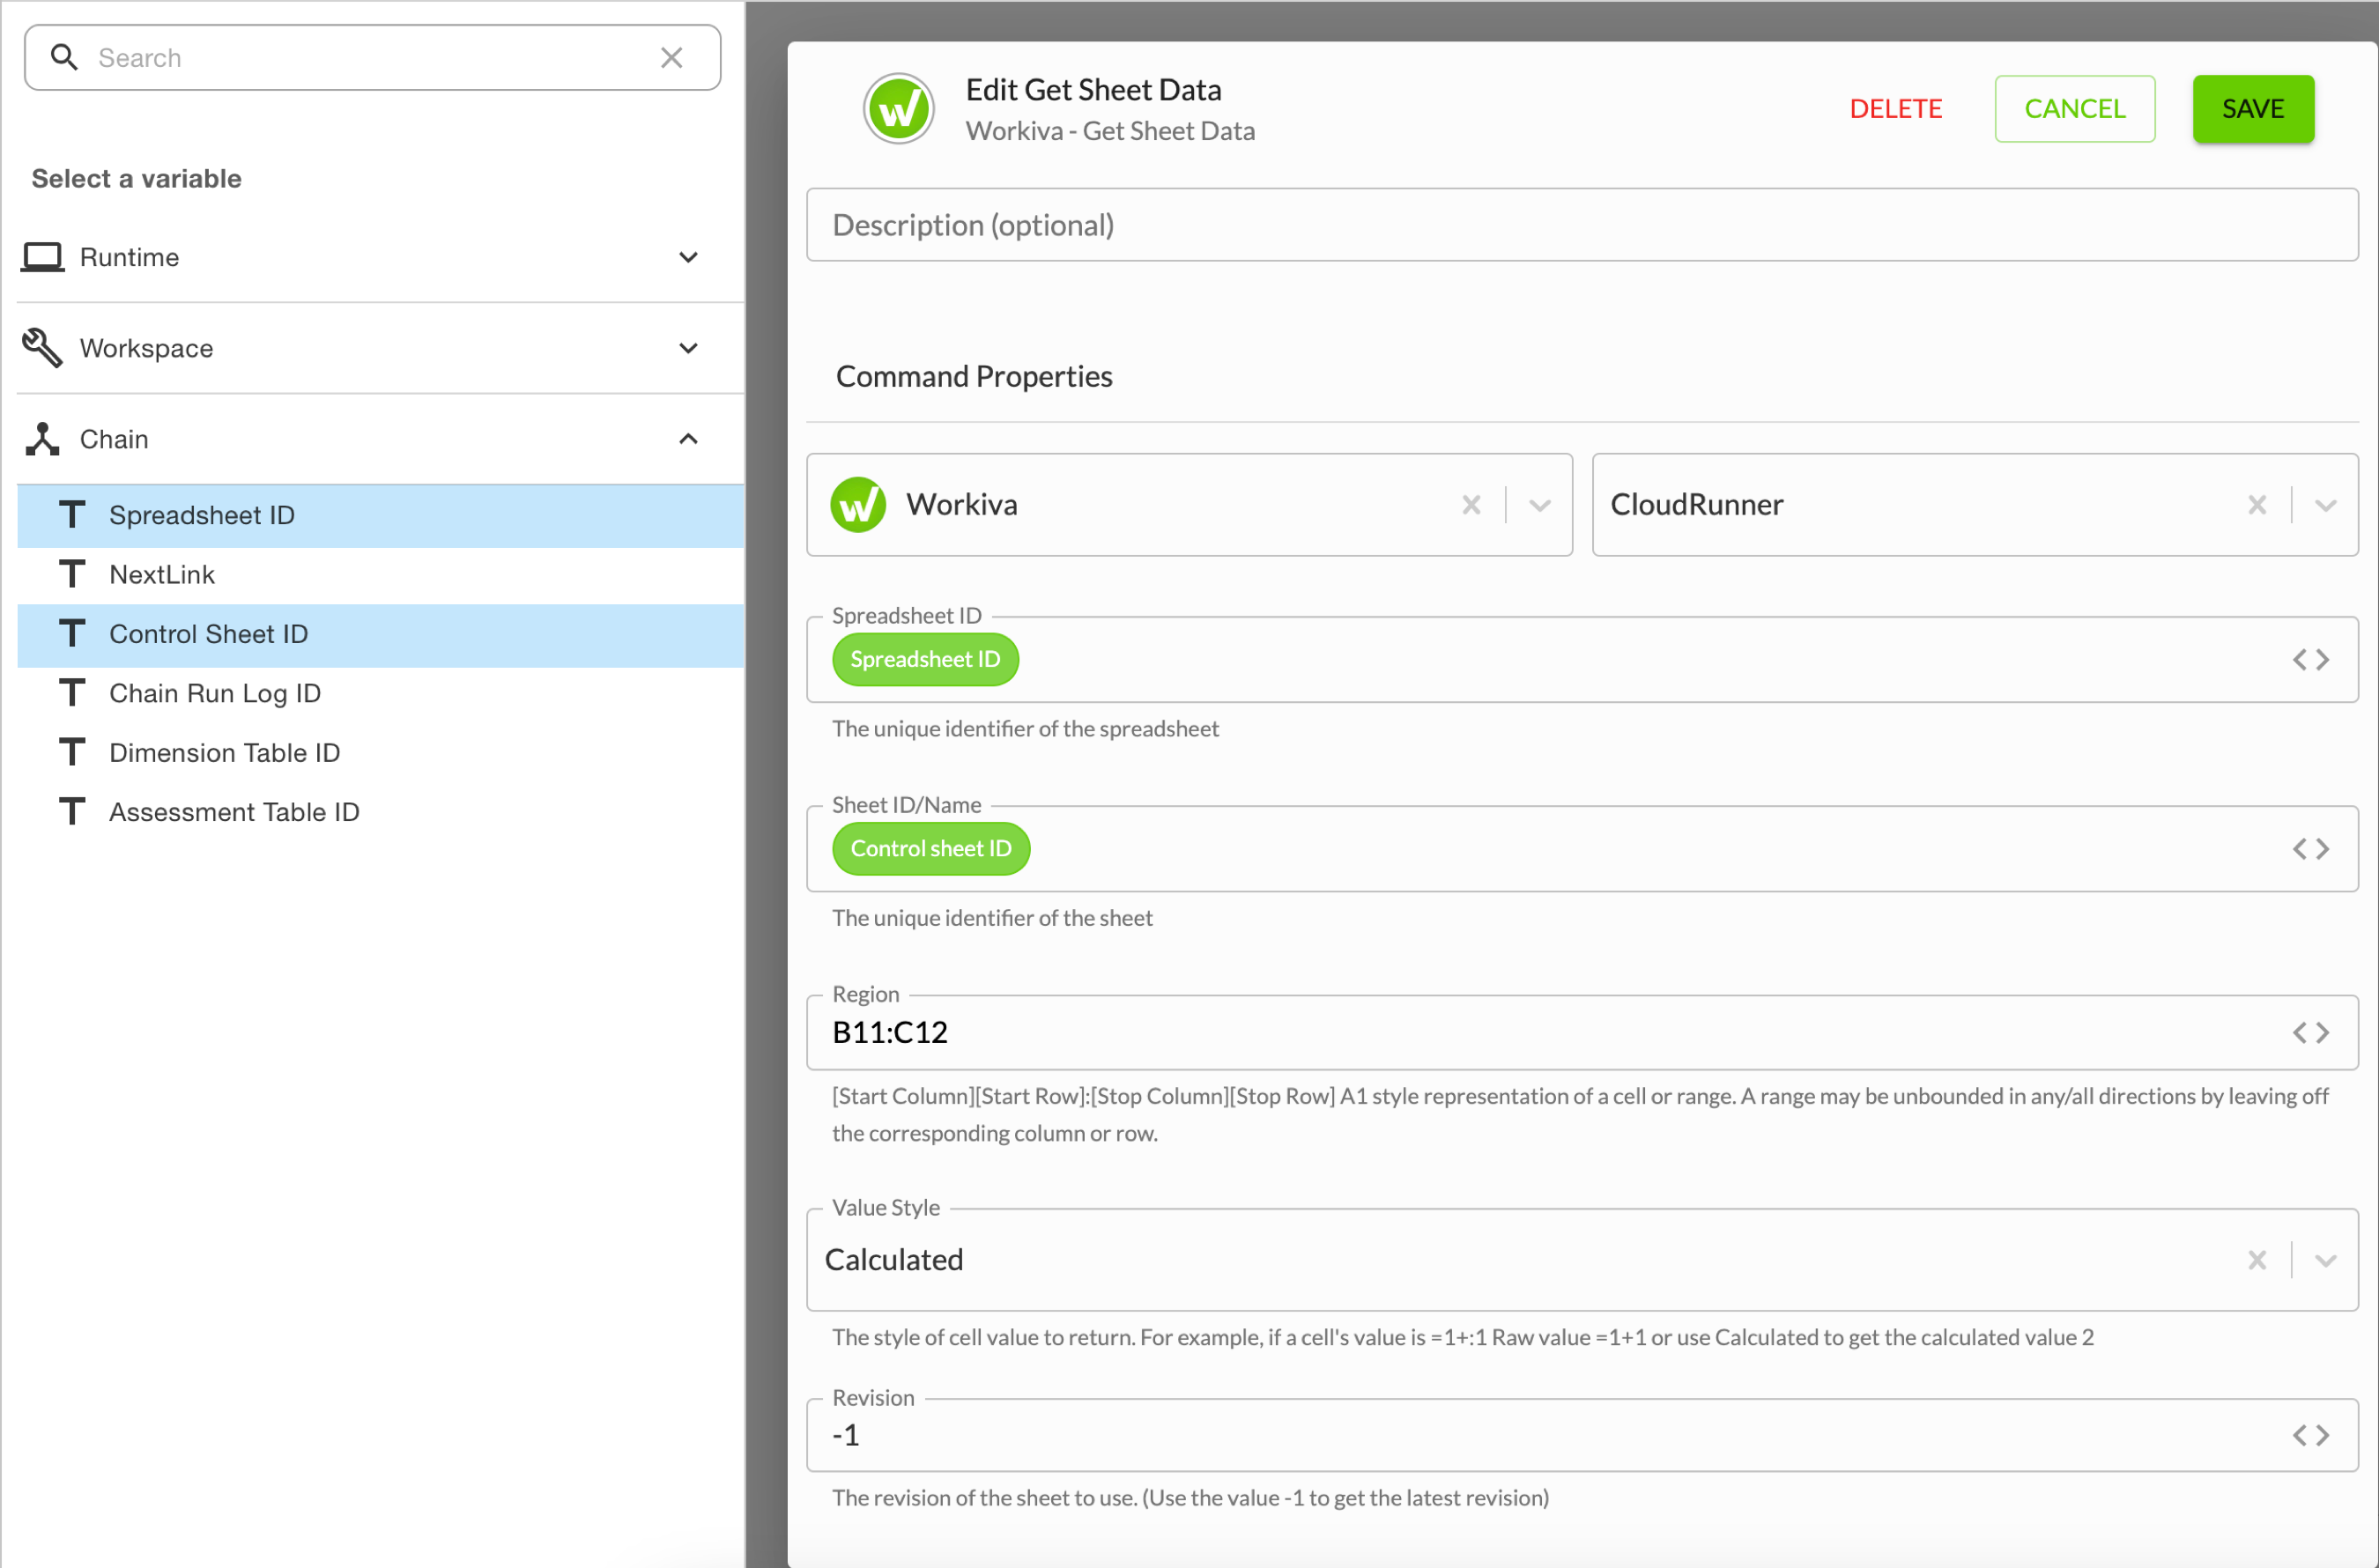The height and width of the screenshot is (1568, 2379).
Task: Click inside the Sheet ID/Name input area
Action: [x=1582, y=849]
